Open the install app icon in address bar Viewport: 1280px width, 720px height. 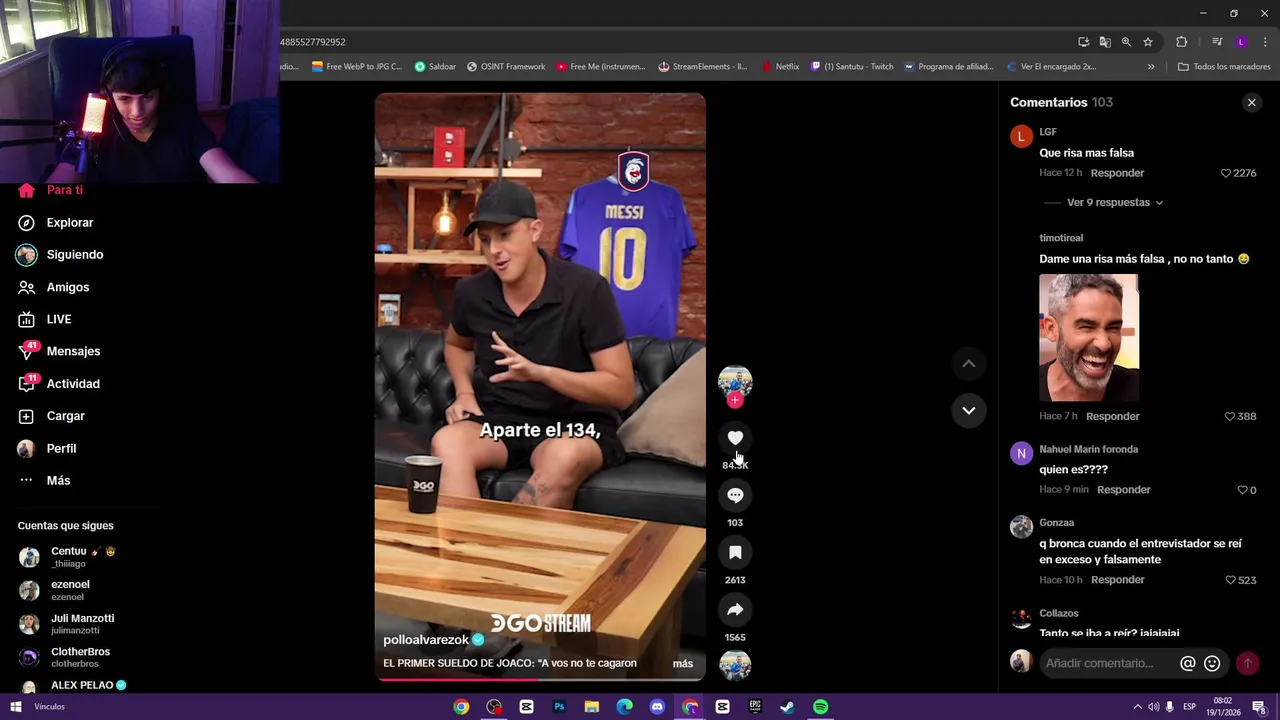coord(1083,42)
